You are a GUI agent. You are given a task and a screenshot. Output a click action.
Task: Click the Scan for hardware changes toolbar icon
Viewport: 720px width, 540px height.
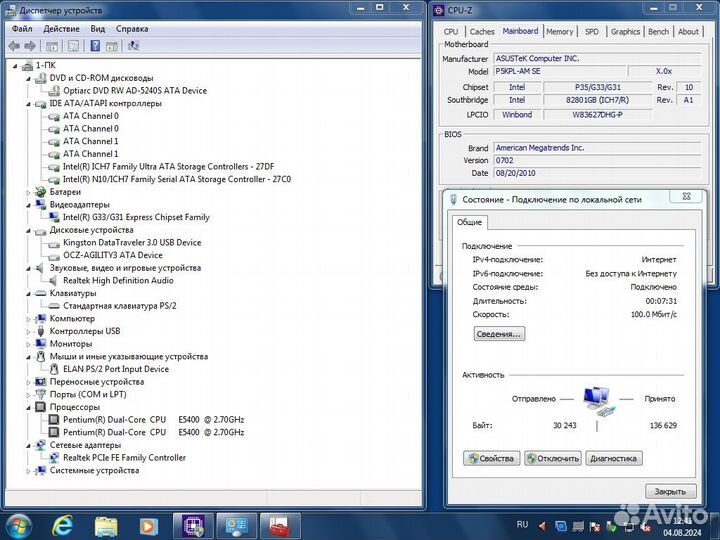(x=134, y=46)
